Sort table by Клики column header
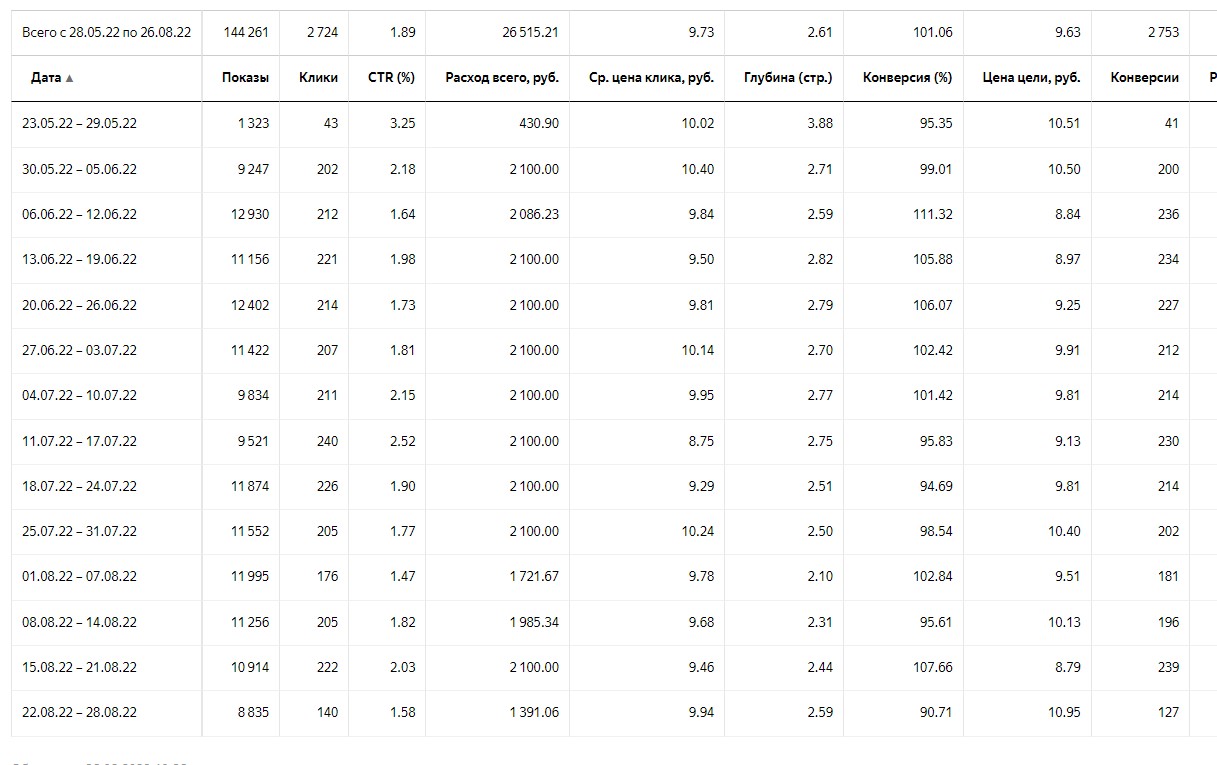Viewport: 1217px width, 765px height. coord(319,78)
